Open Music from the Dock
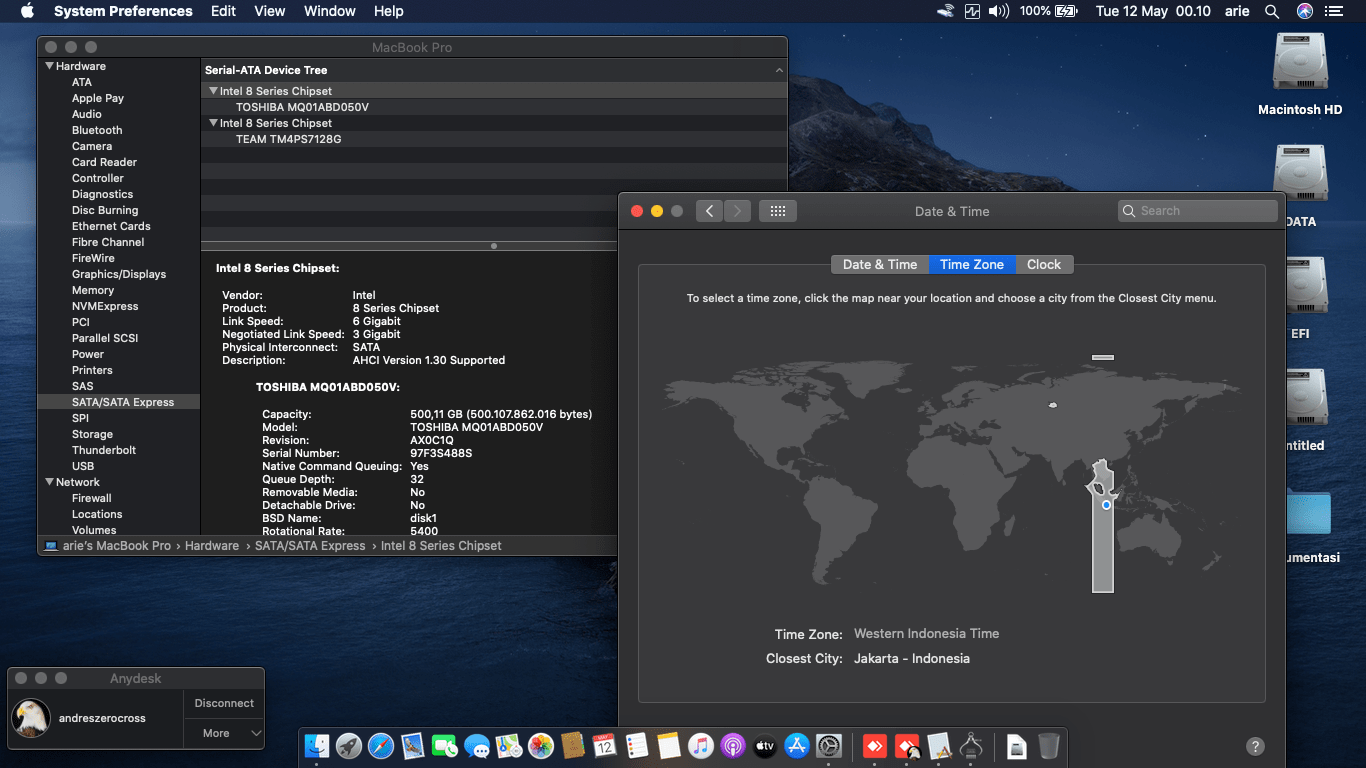The image size is (1366, 768). (x=701, y=745)
